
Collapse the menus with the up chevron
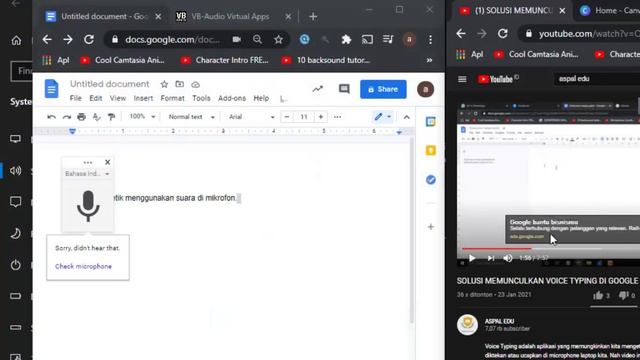pos(407,117)
